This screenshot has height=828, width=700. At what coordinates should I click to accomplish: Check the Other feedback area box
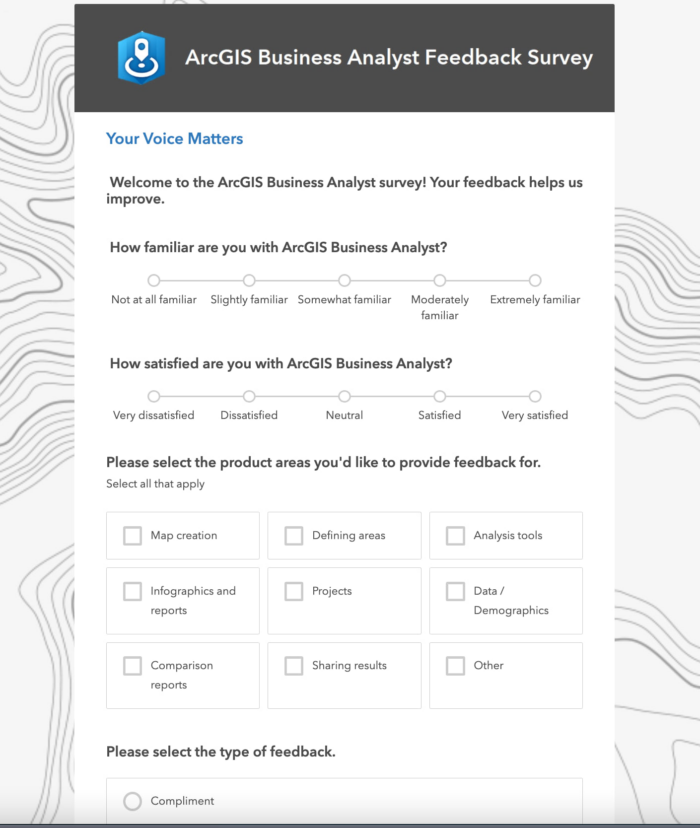click(x=455, y=665)
